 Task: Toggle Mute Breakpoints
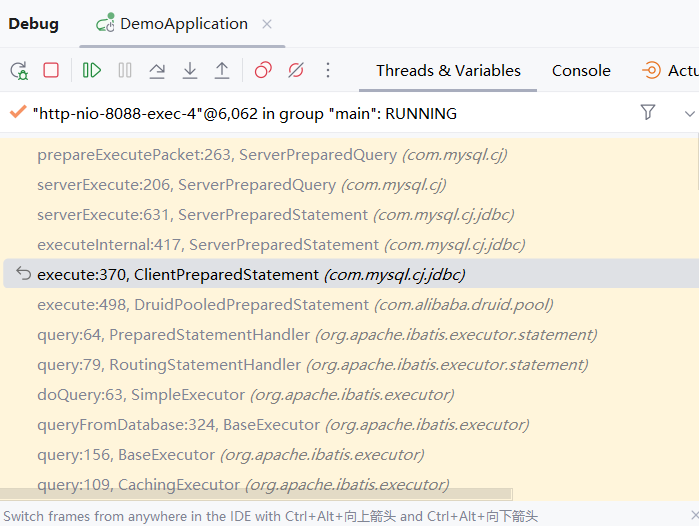pos(295,70)
